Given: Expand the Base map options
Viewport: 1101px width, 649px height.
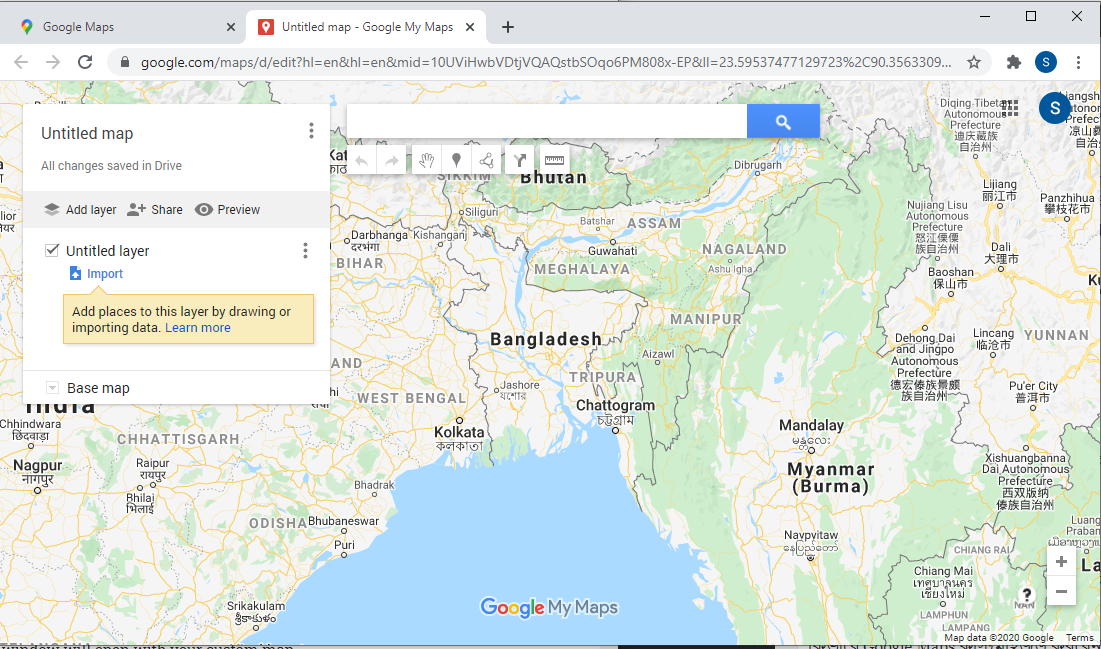Looking at the screenshot, I should tap(52, 388).
